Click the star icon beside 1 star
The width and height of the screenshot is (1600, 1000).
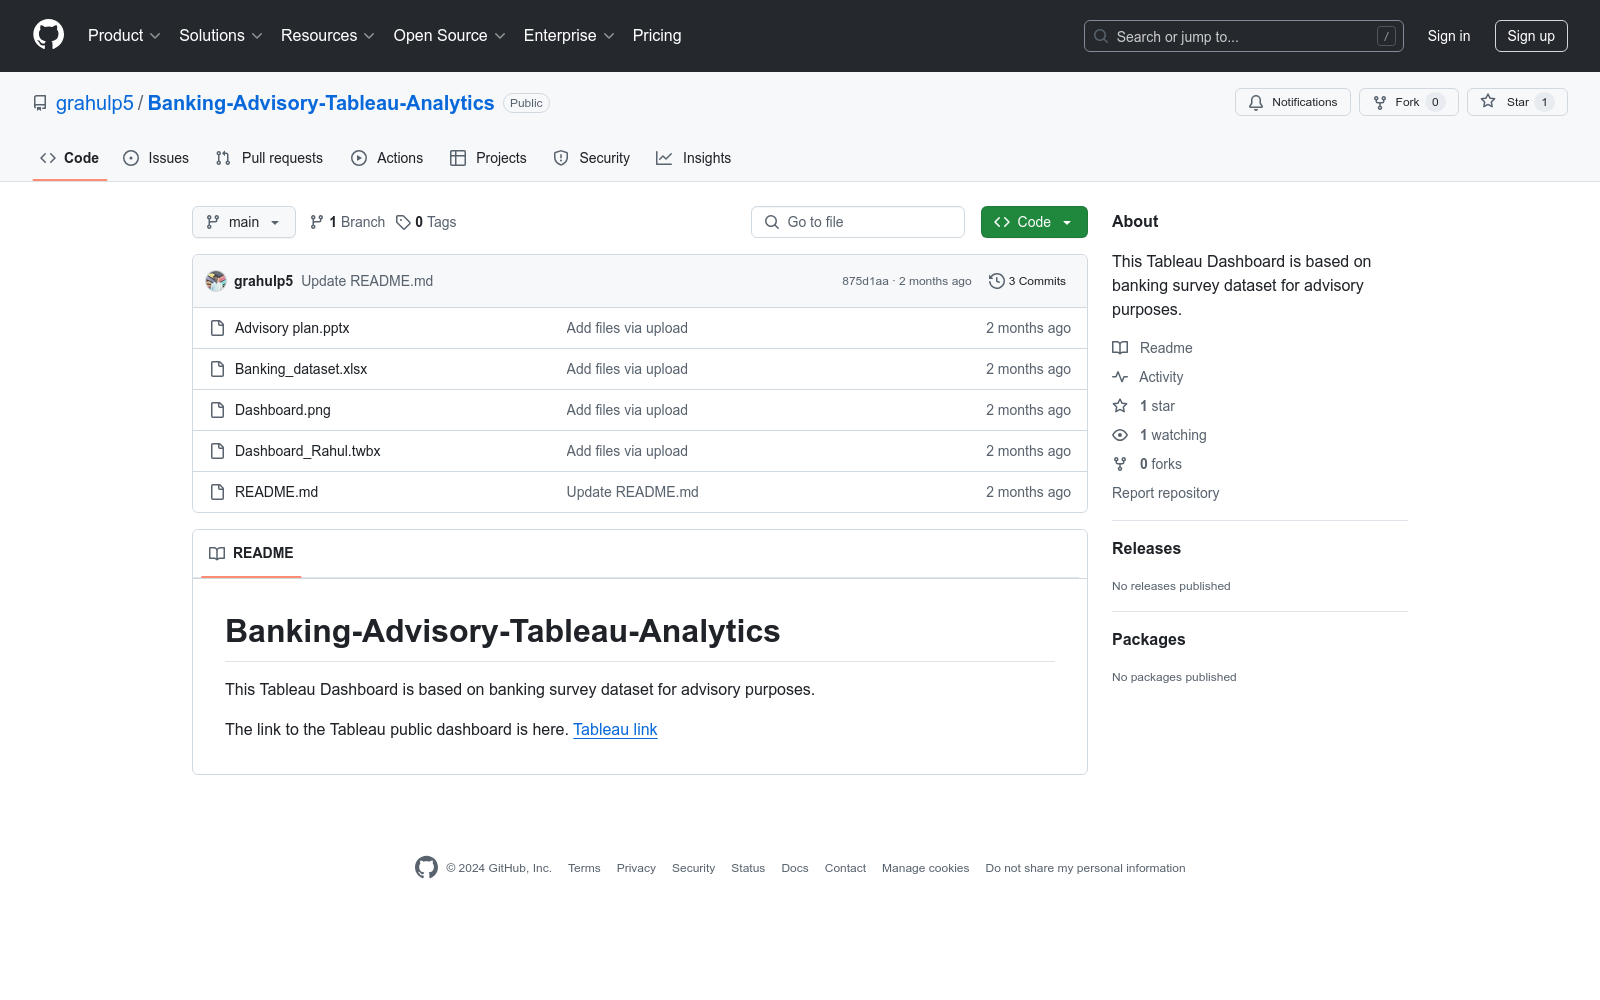pyautogui.click(x=1120, y=406)
